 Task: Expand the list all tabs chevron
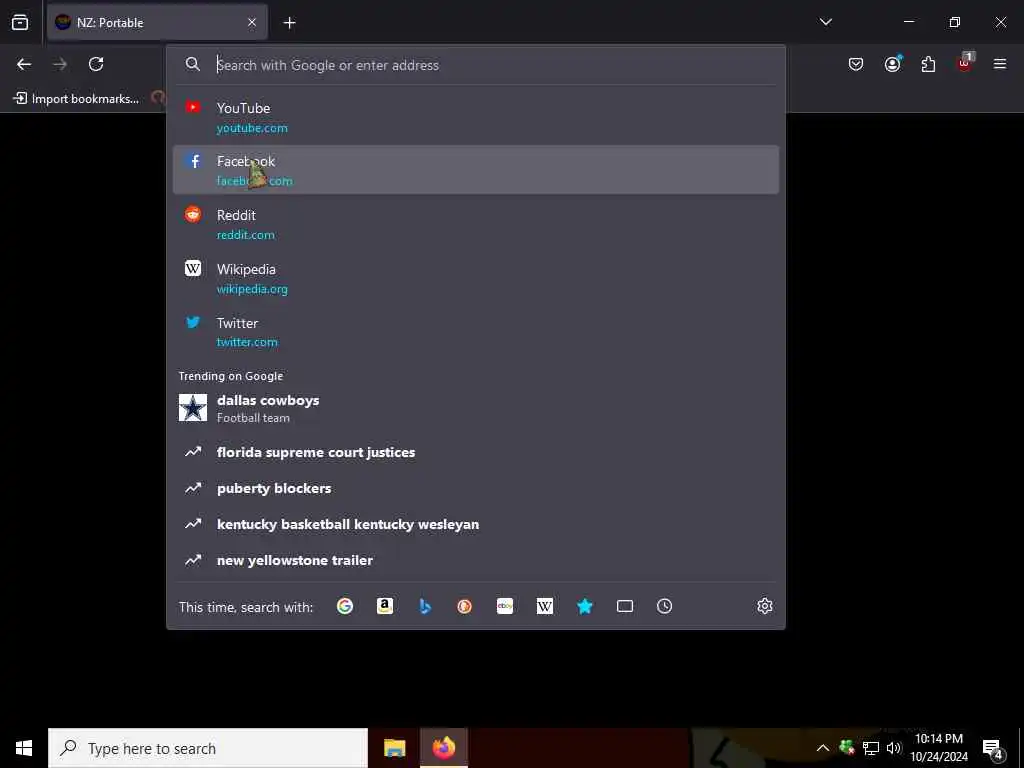pyautogui.click(x=825, y=22)
